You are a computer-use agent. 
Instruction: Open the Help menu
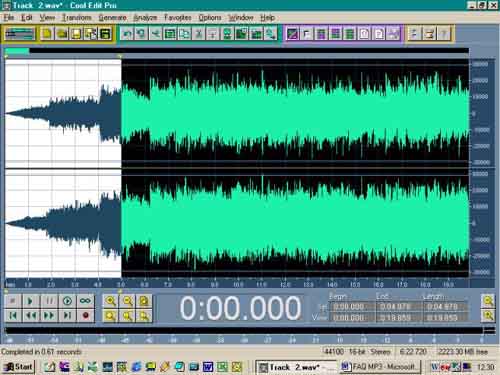pyautogui.click(x=267, y=17)
